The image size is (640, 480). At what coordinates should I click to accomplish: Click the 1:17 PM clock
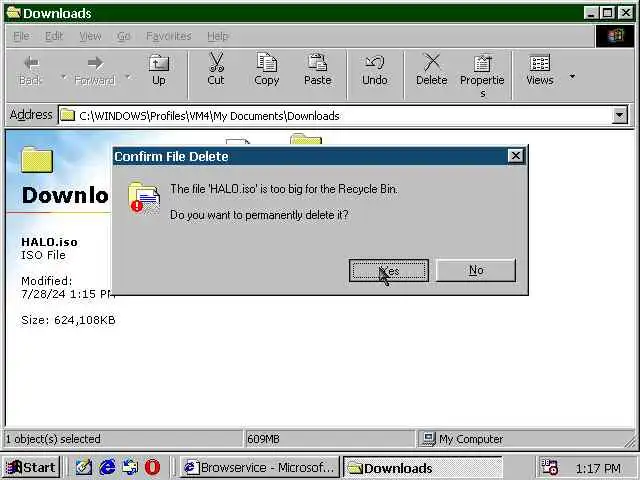click(598, 468)
